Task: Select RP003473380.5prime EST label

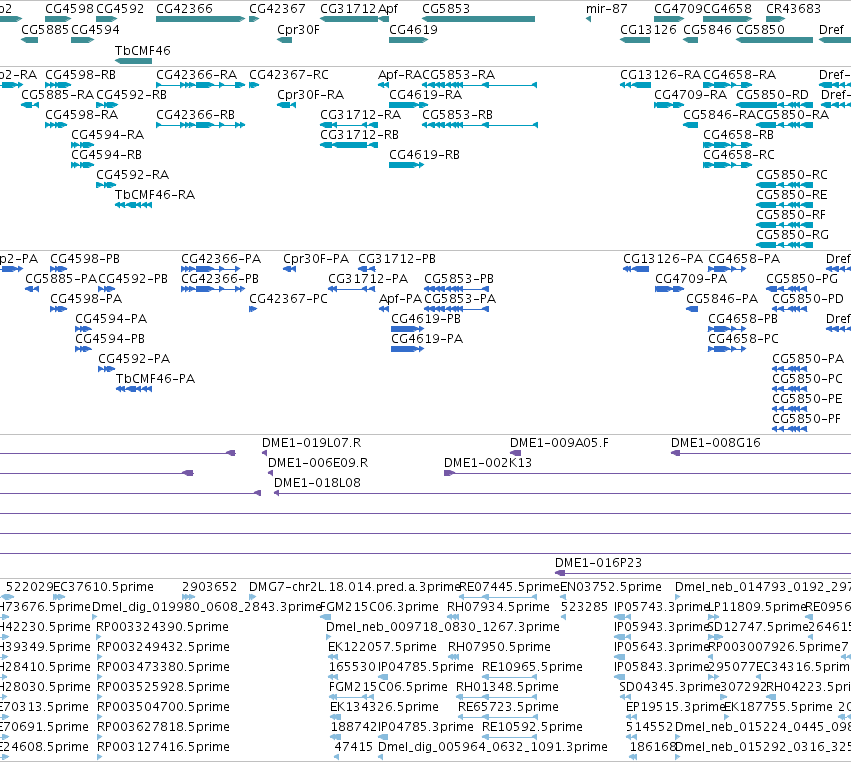Action: coord(163,667)
